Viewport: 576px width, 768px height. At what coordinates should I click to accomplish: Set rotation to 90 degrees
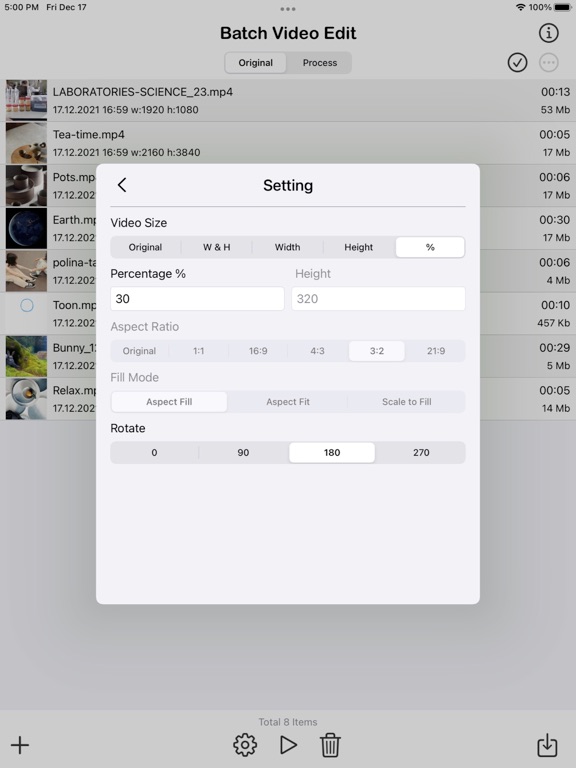243,453
